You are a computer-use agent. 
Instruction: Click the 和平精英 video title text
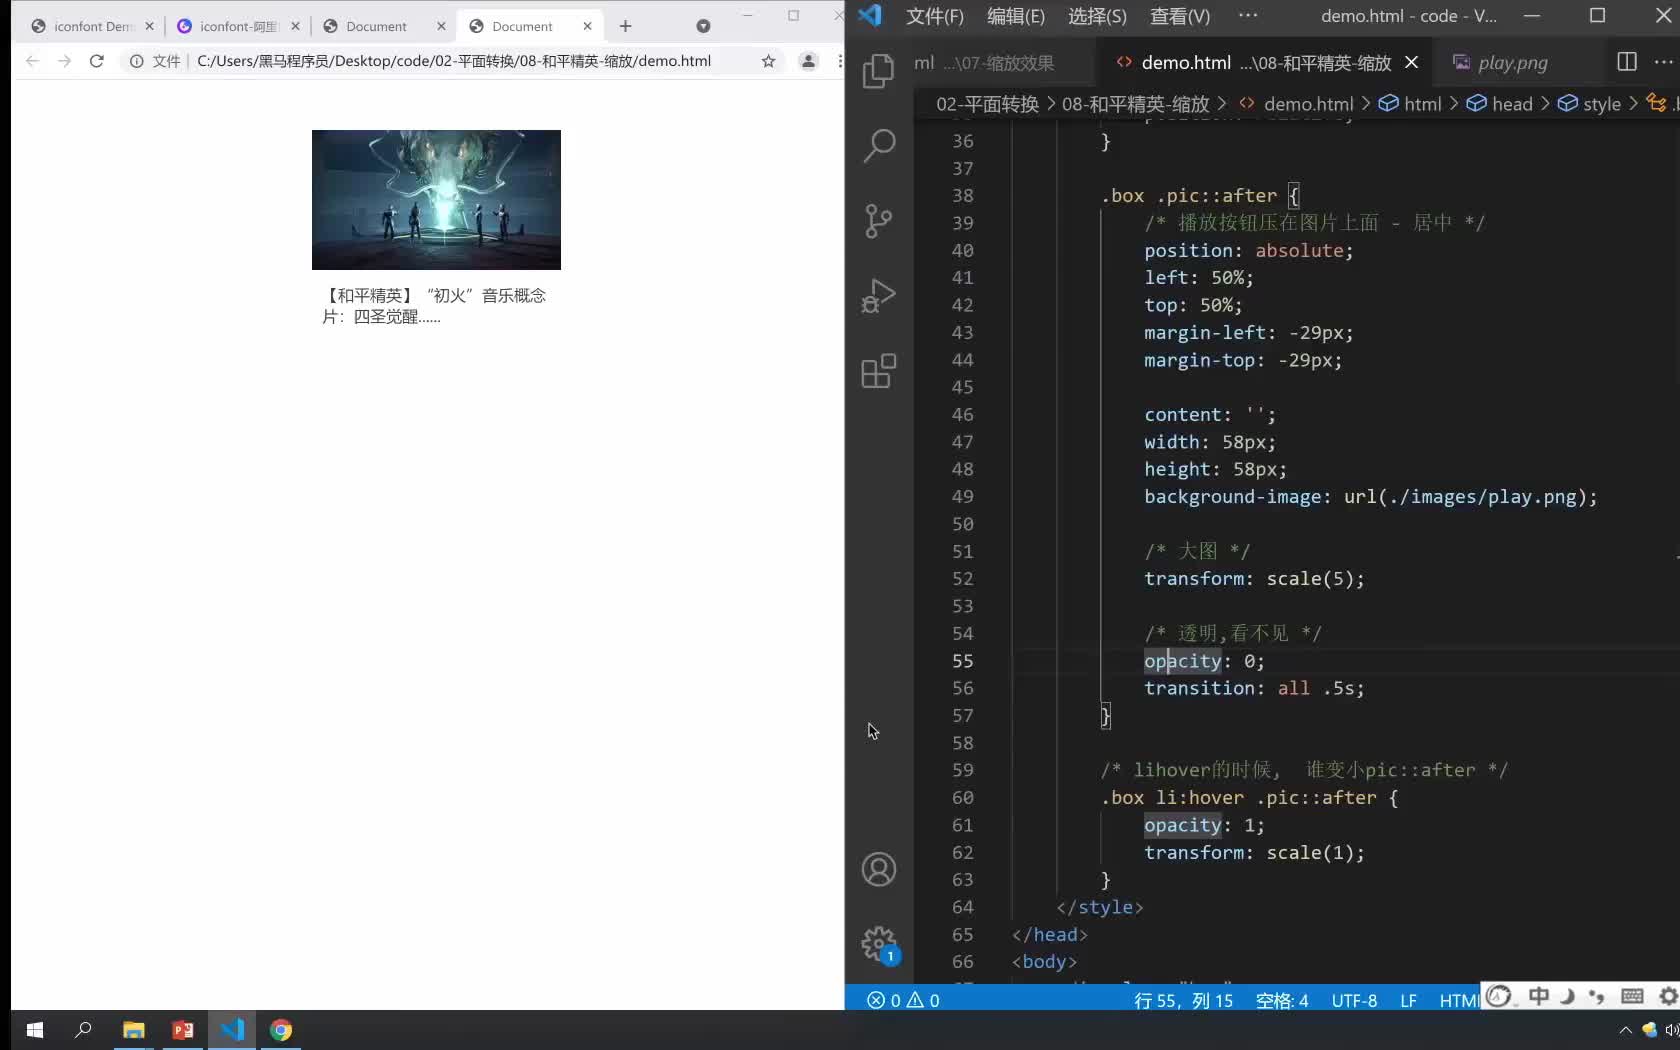point(434,306)
